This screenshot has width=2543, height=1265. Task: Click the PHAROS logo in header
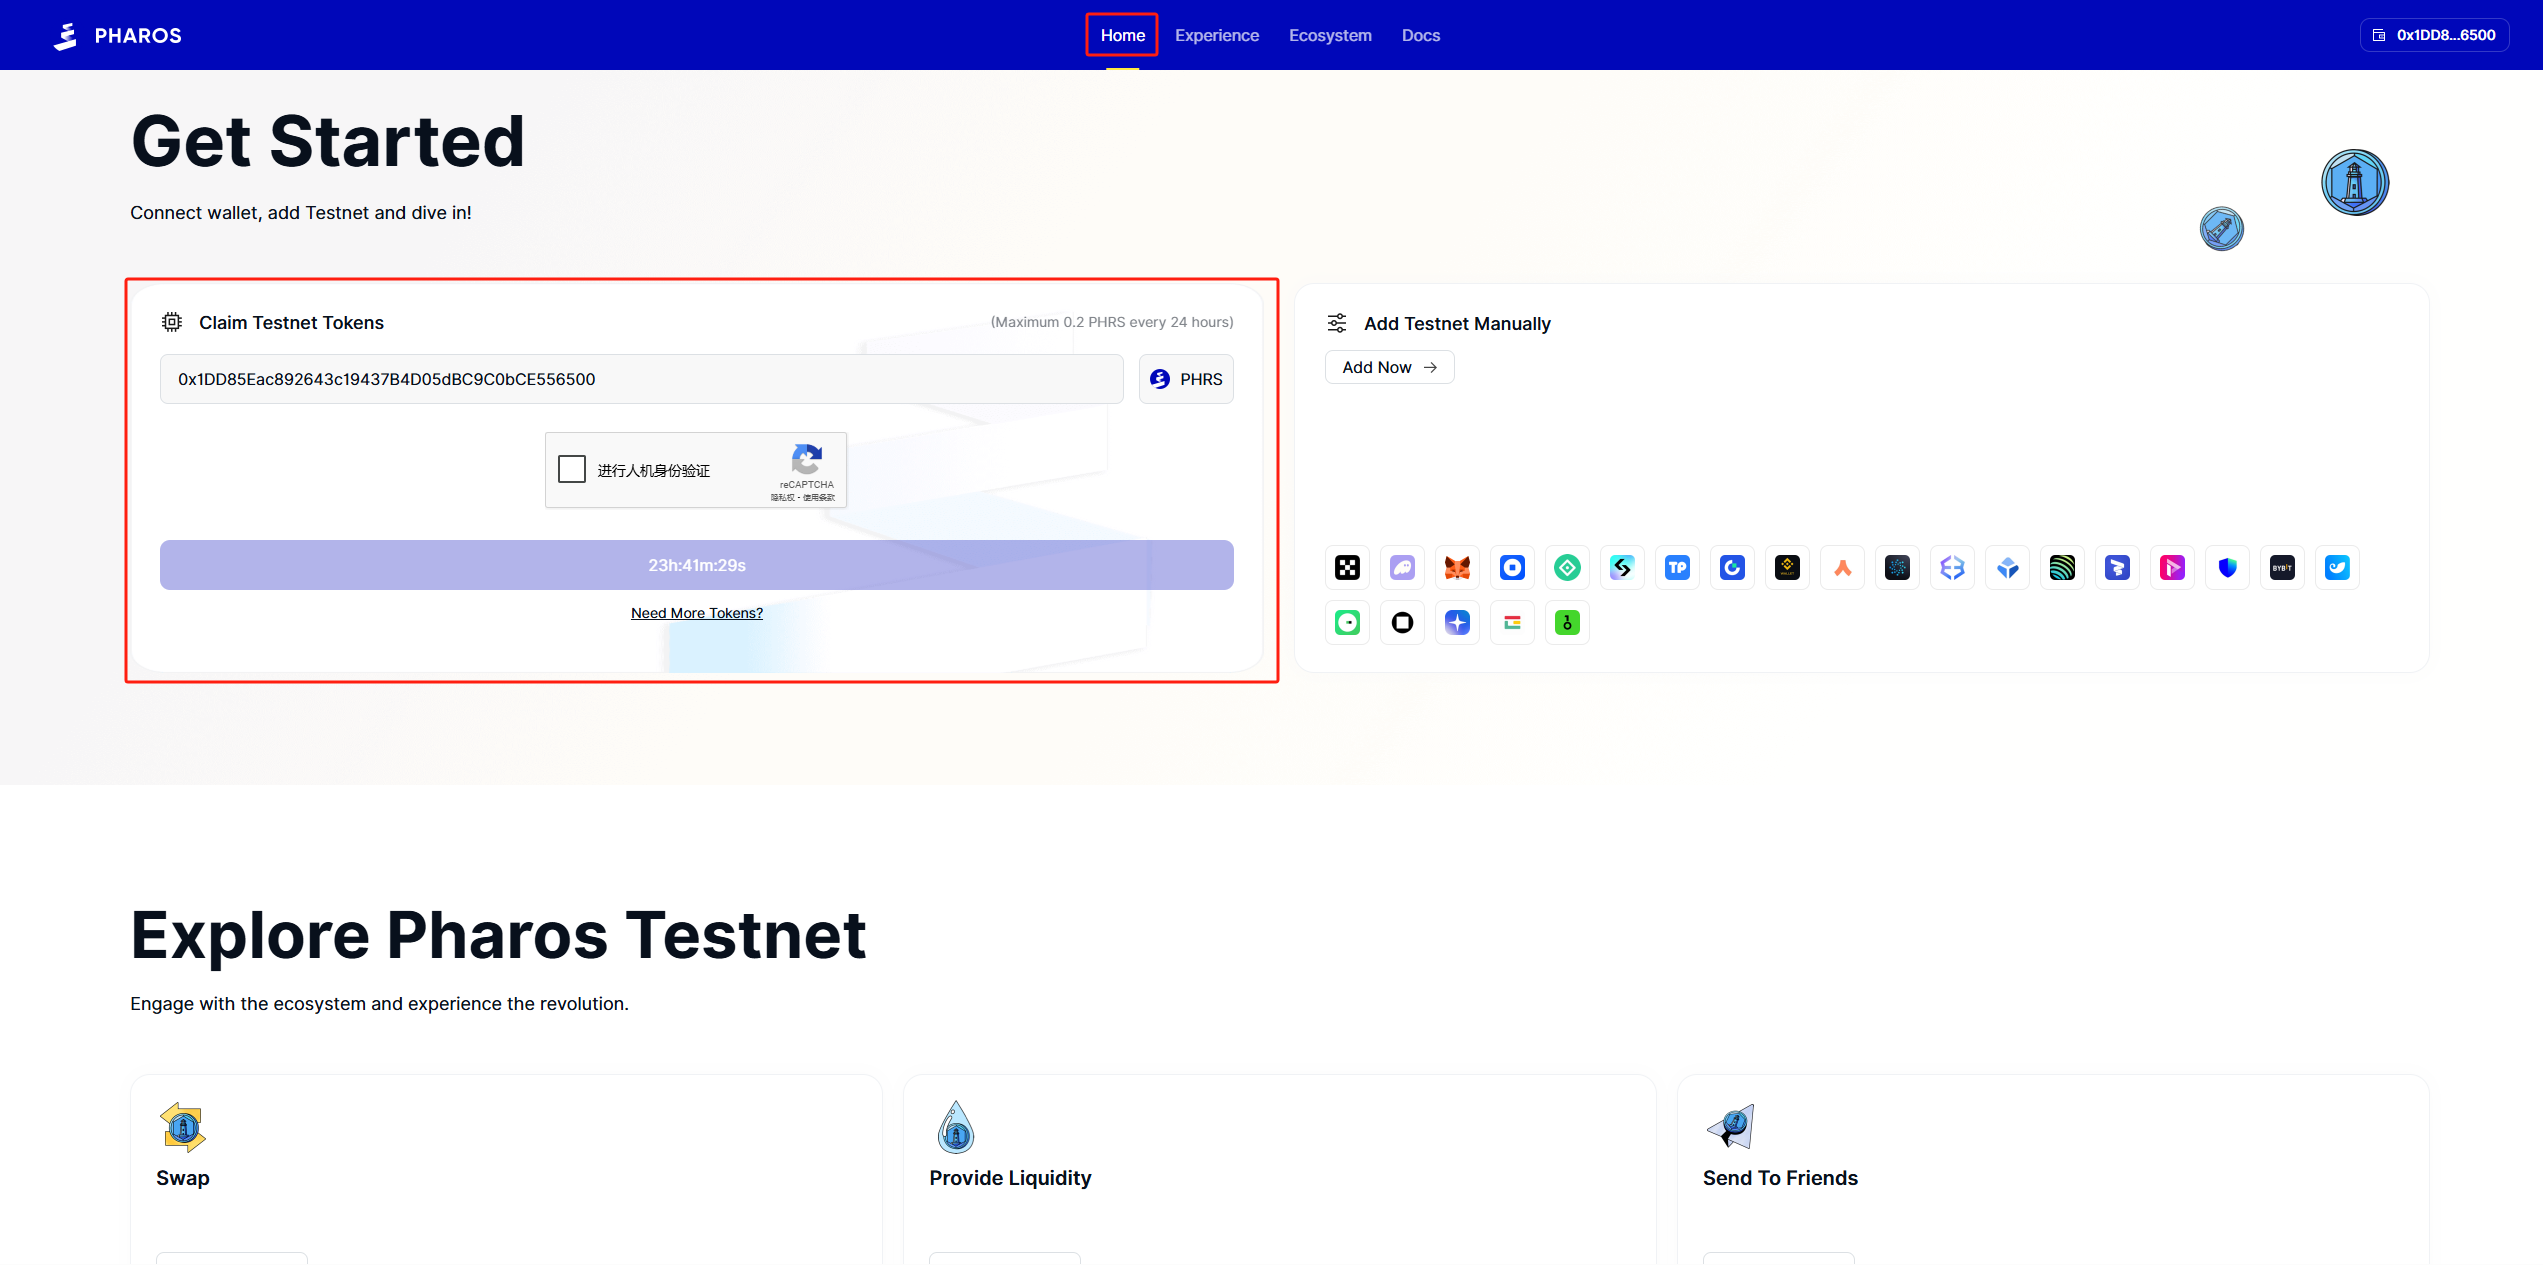tap(117, 35)
